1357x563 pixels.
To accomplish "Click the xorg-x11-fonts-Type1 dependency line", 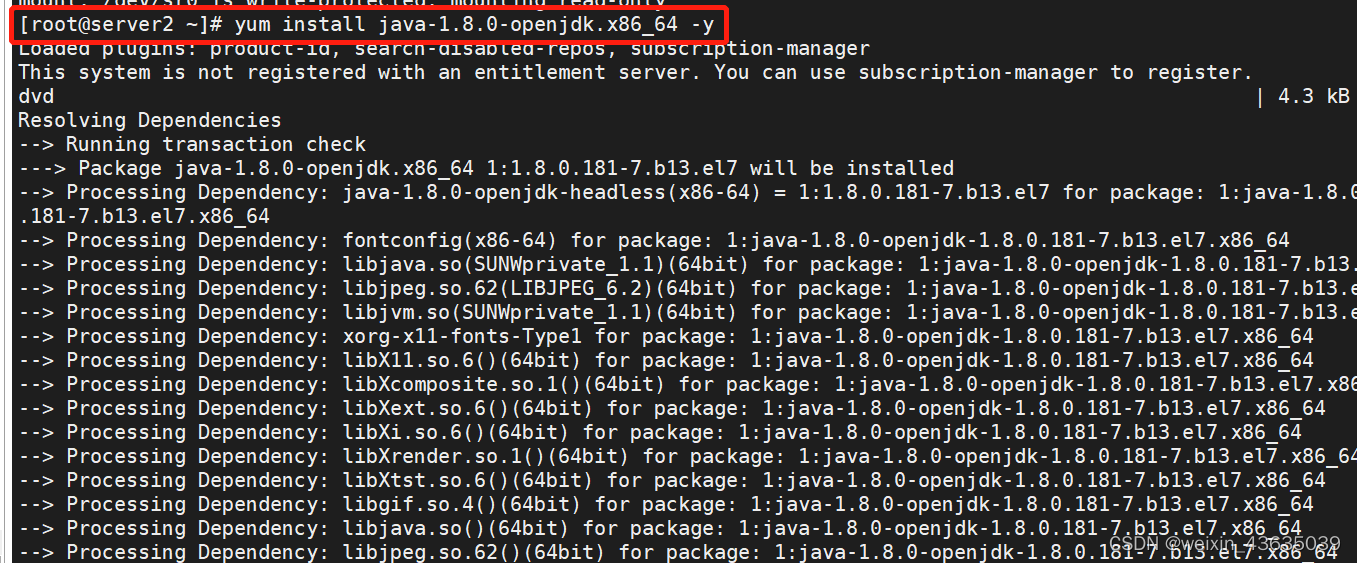I will click(x=666, y=337).
